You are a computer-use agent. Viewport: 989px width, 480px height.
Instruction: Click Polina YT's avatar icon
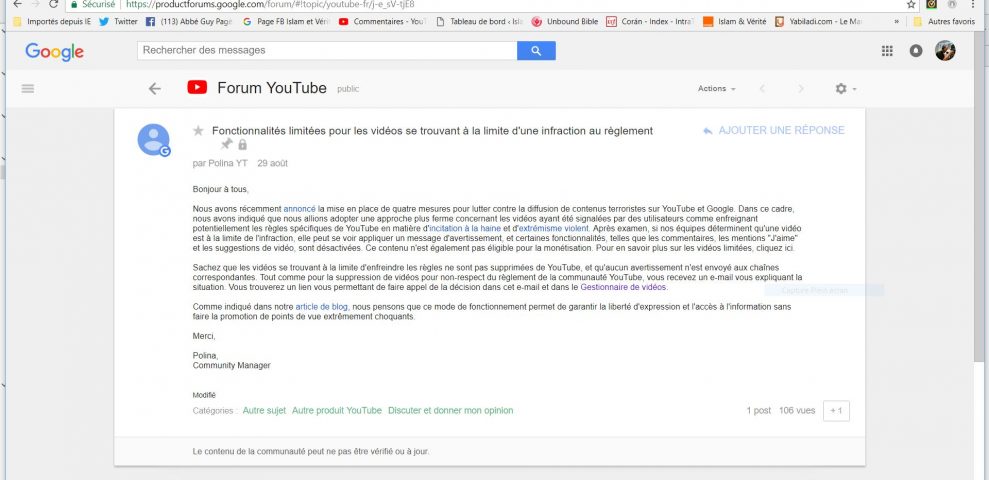click(x=154, y=139)
